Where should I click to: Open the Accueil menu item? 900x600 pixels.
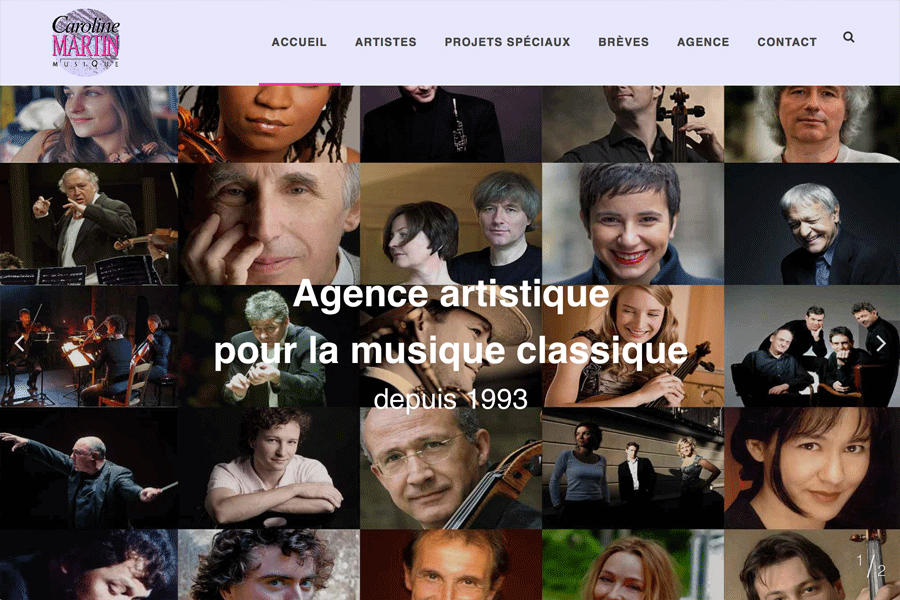(x=299, y=42)
